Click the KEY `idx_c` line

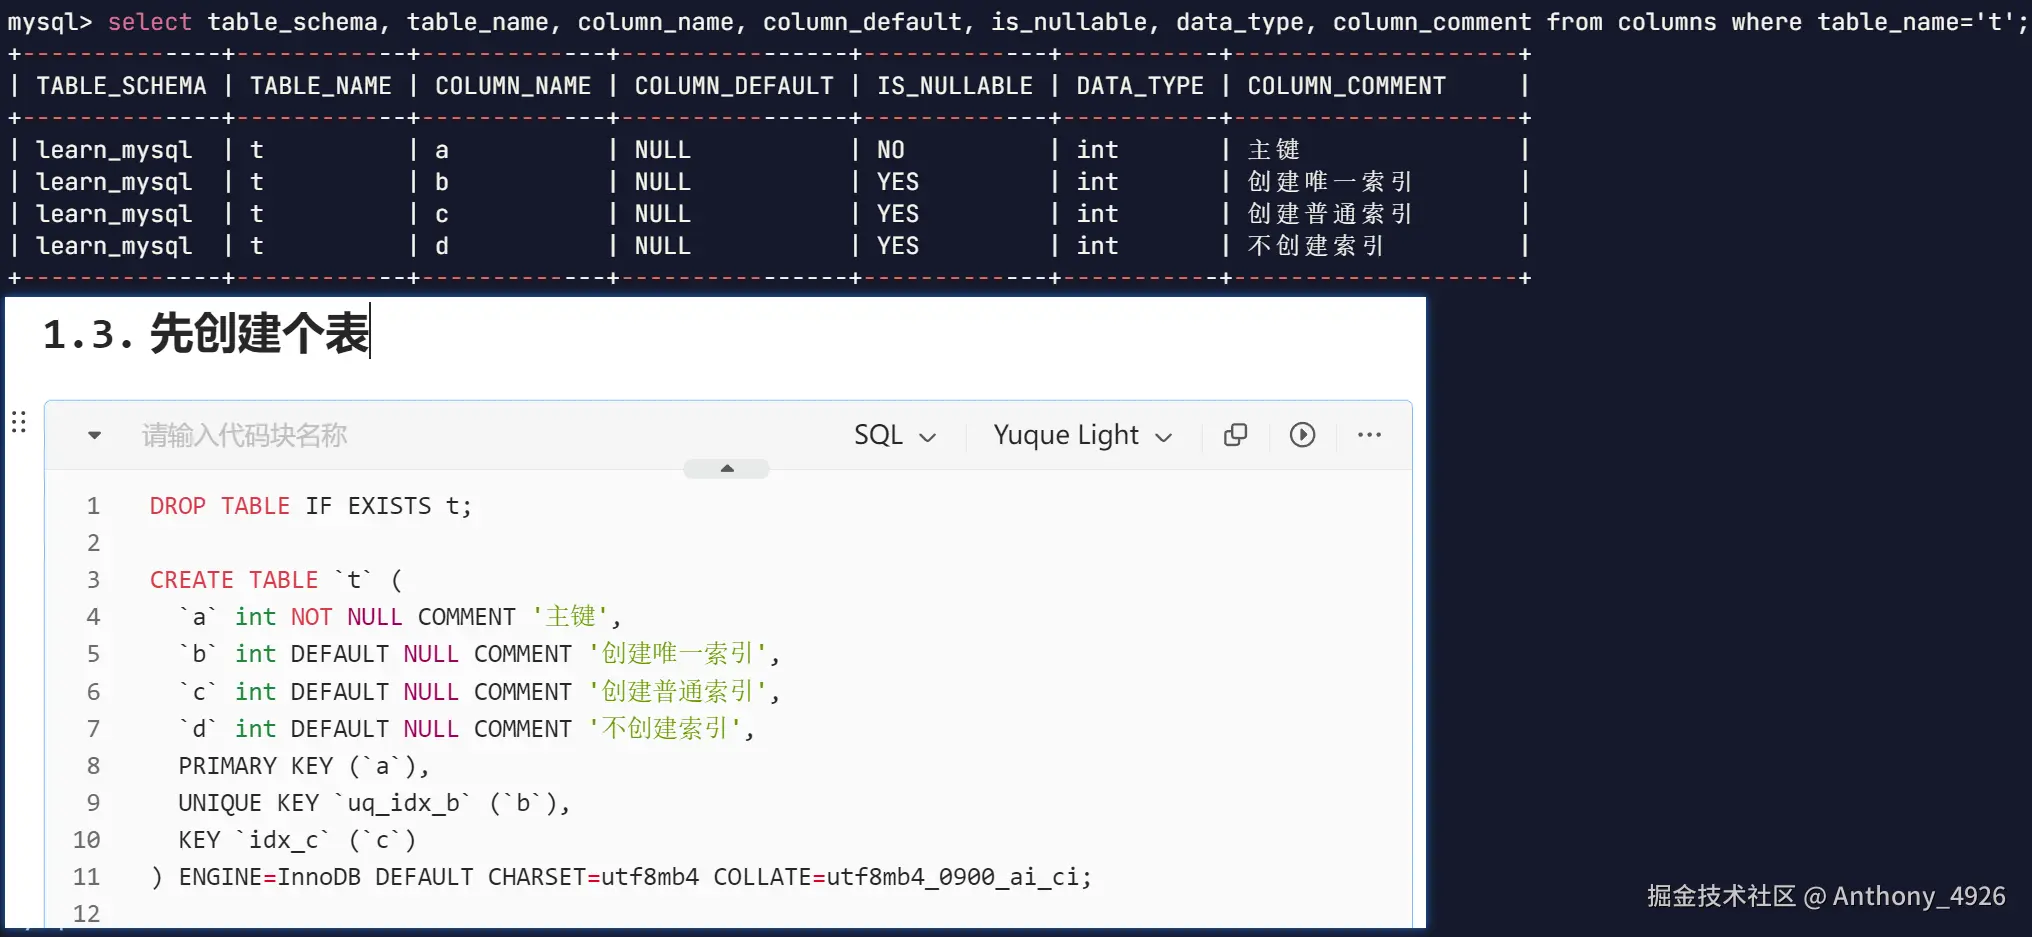pos(297,840)
